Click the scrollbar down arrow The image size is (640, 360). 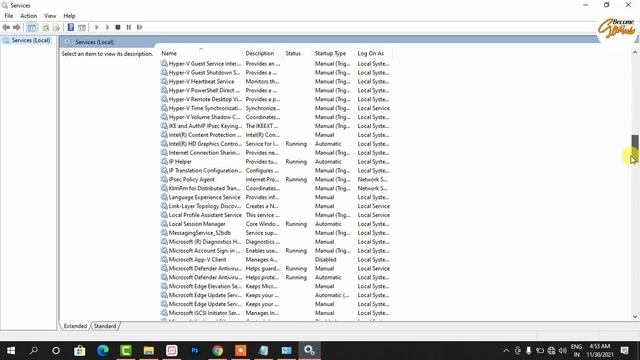click(635, 316)
